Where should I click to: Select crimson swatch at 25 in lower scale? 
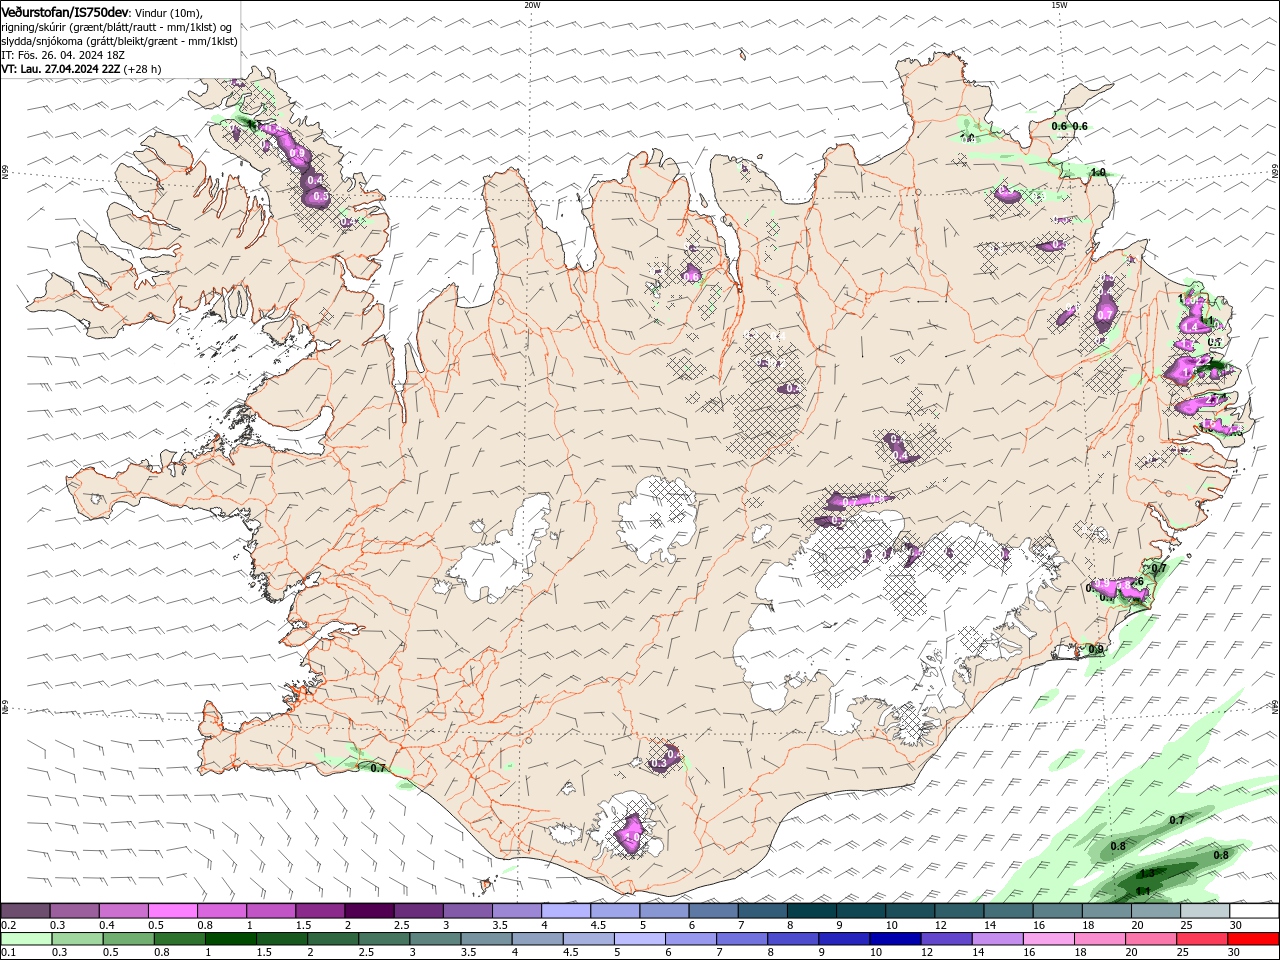(x=1202, y=939)
